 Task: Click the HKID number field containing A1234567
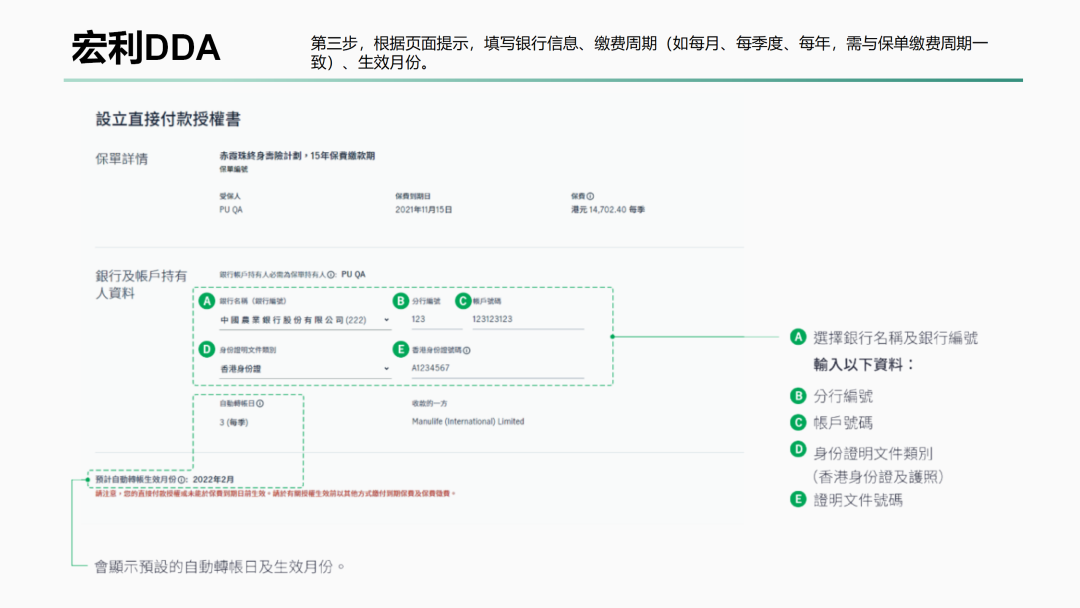pyautogui.click(x=497, y=368)
